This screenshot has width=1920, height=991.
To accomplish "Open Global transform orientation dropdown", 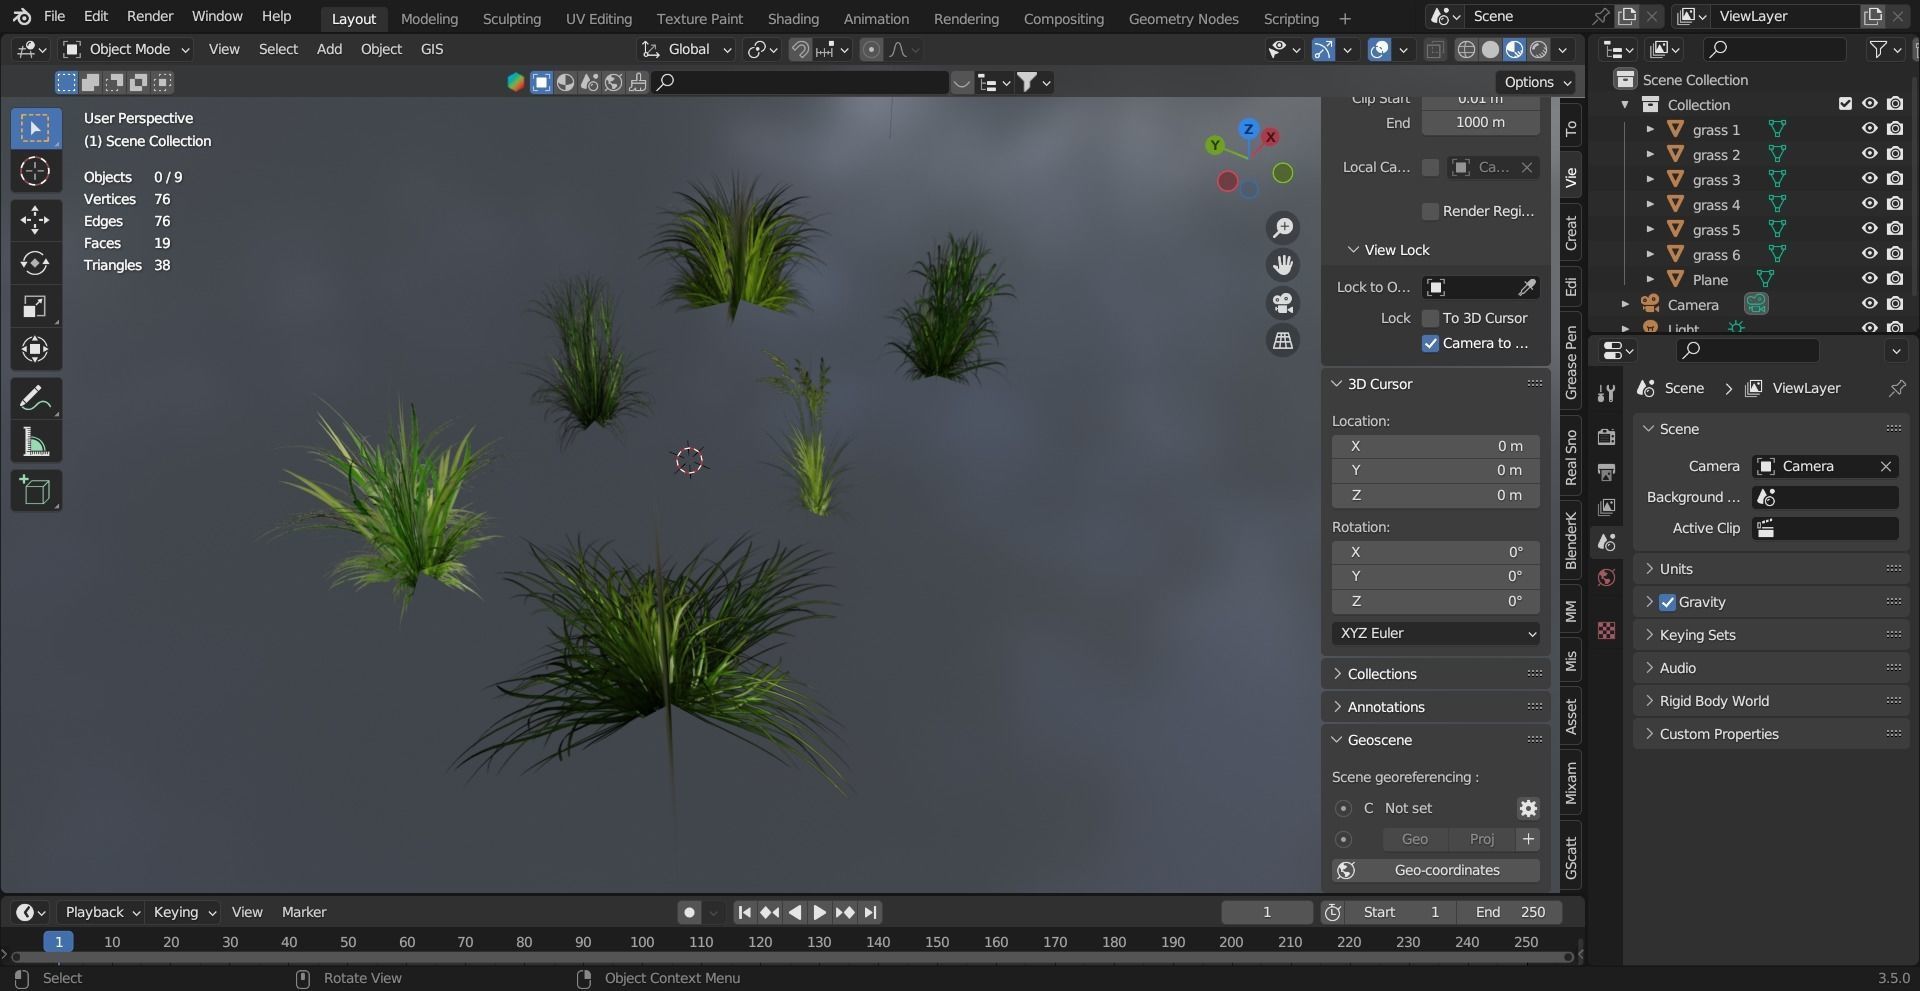I will pyautogui.click(x=687, y=49).
